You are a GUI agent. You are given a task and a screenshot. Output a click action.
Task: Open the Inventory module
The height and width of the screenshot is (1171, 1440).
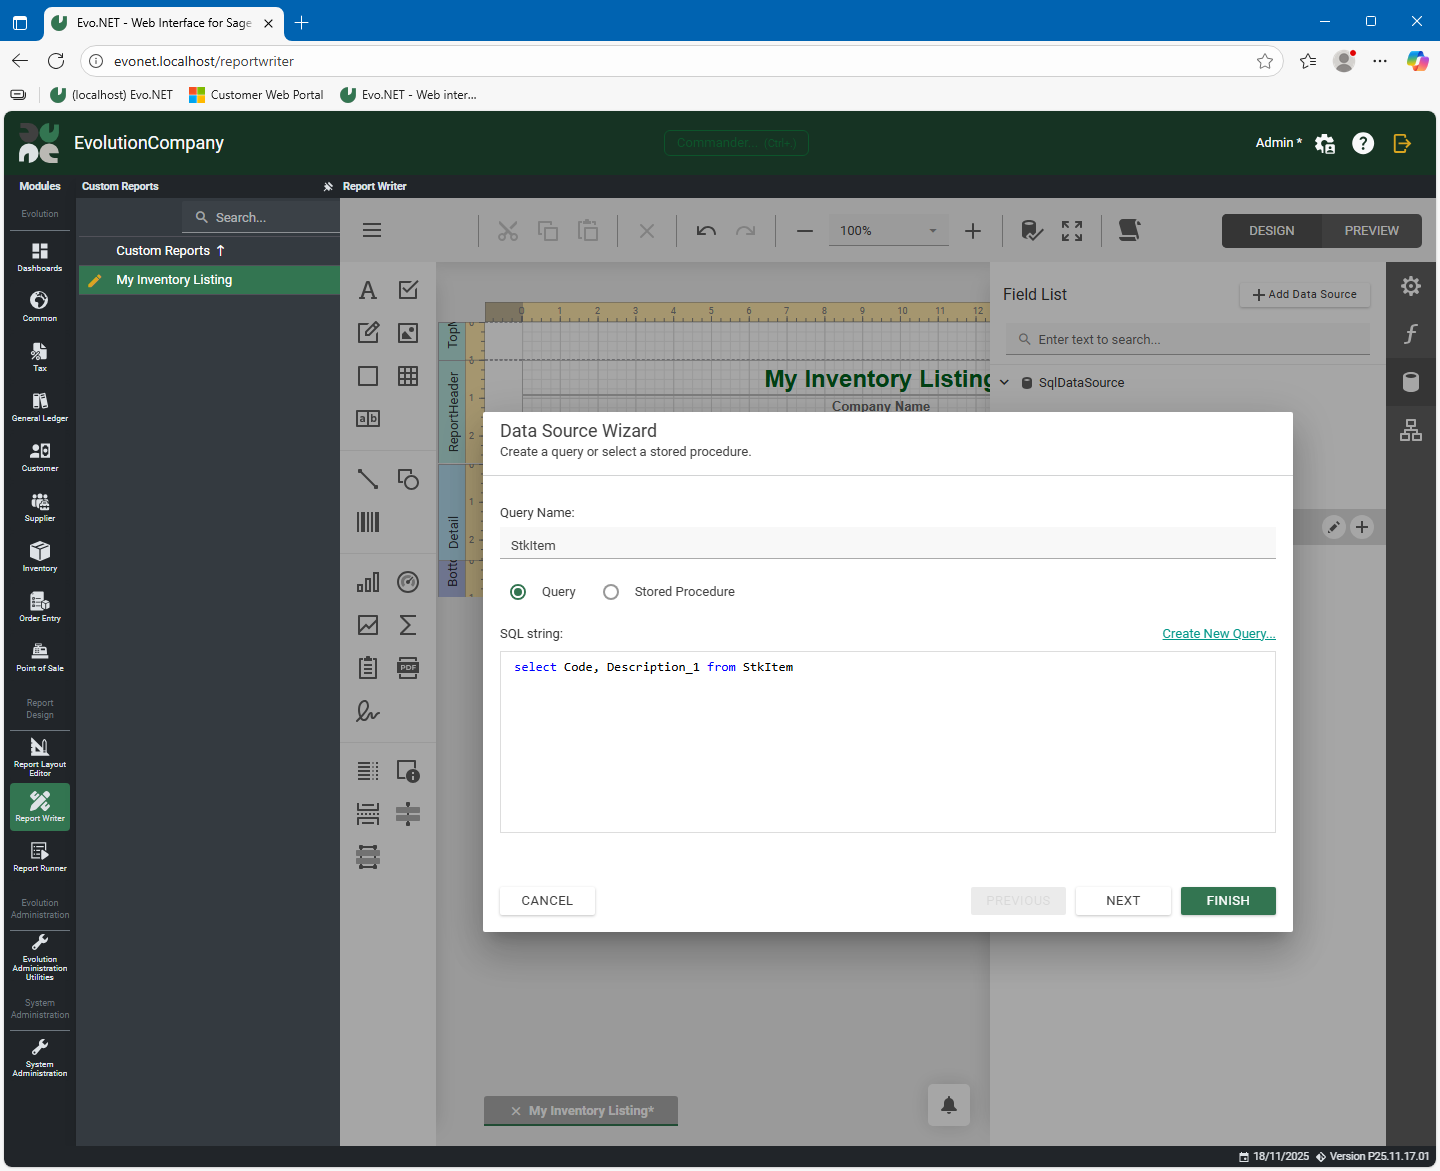pos(40,556)
